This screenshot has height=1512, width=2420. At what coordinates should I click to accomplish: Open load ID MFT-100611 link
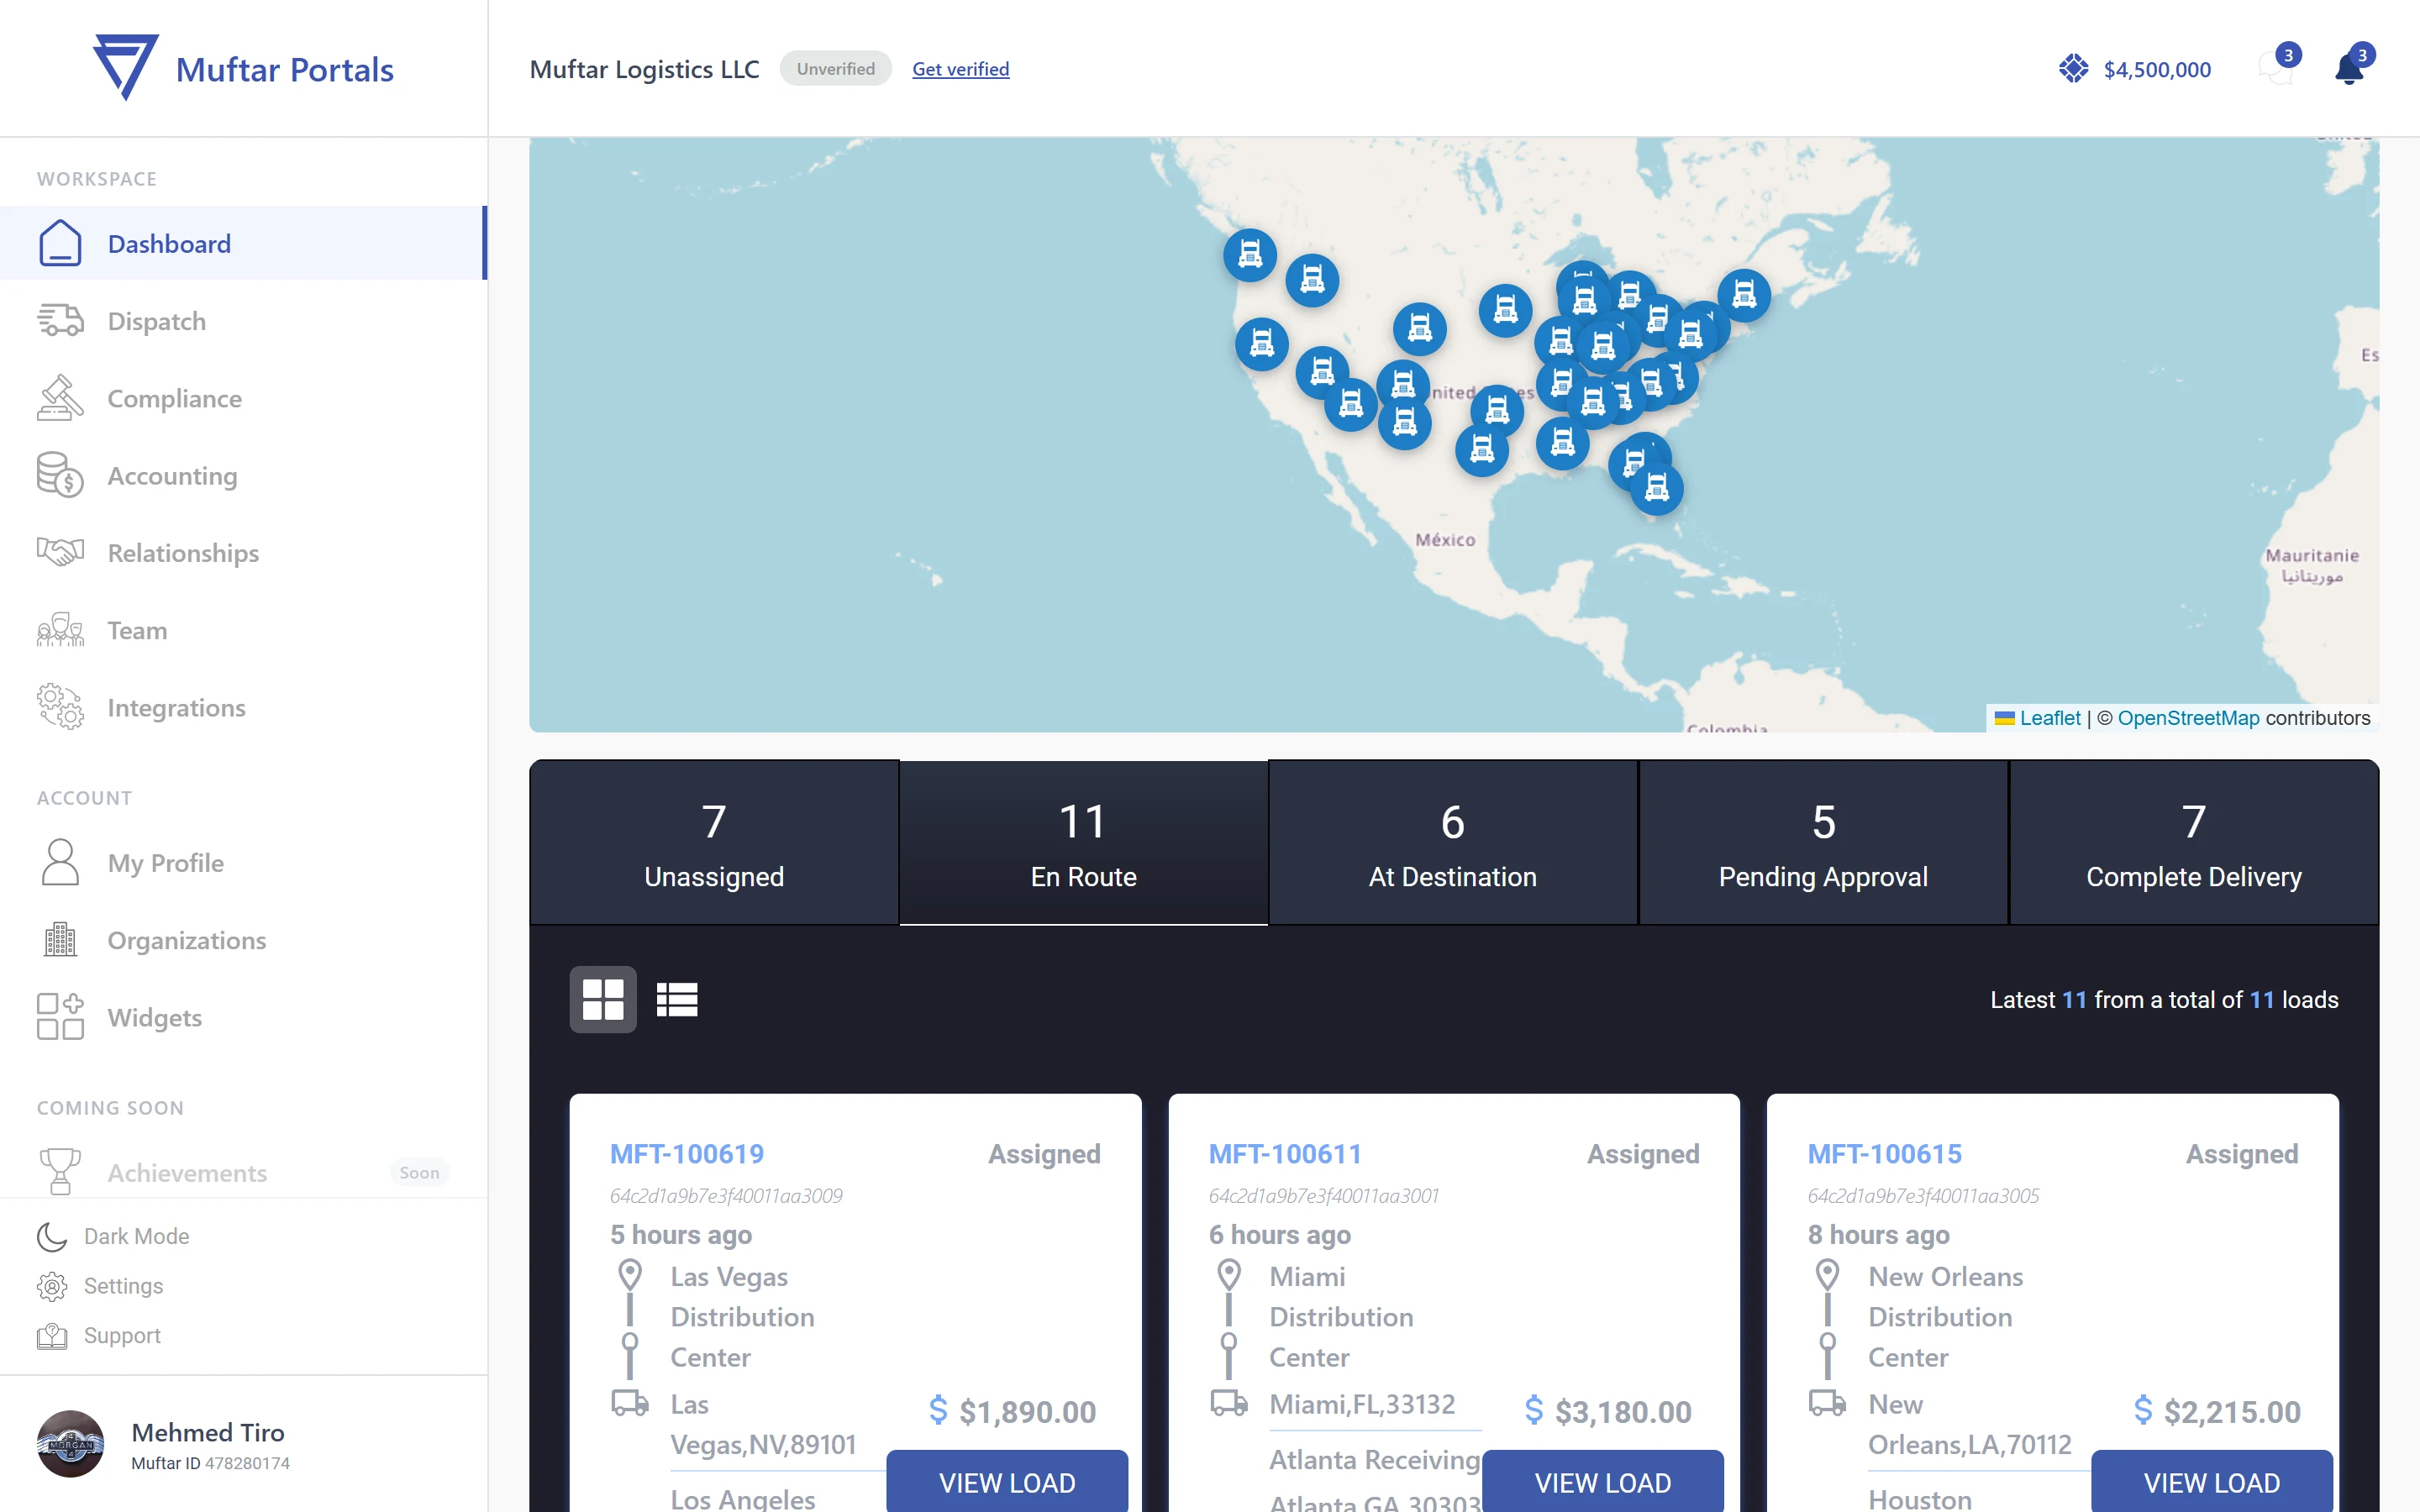pyautogui.click(x=1285, y=1154)
